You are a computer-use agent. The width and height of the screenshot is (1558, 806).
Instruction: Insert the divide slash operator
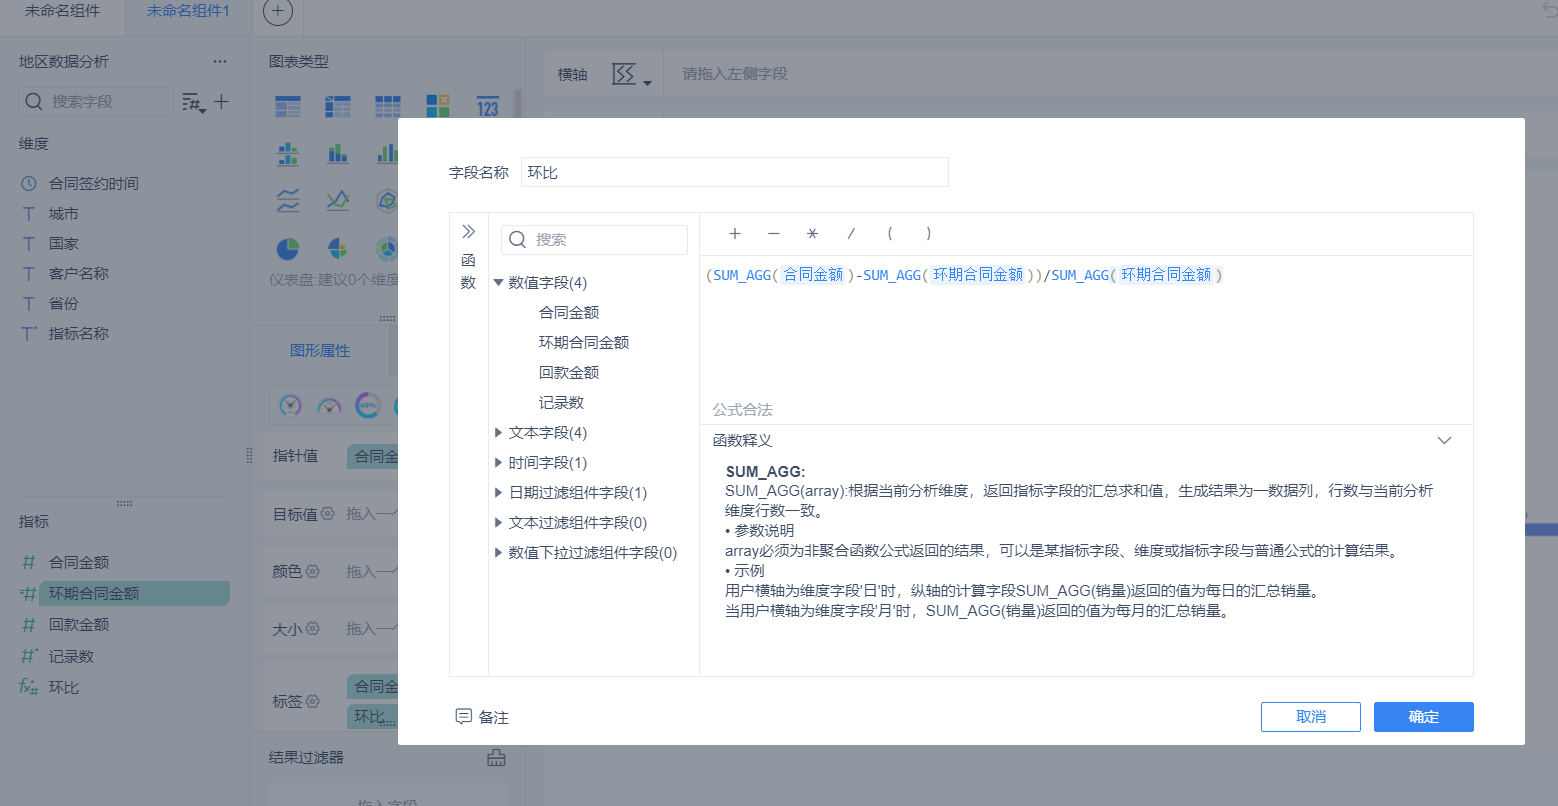[x=851, y=234]
